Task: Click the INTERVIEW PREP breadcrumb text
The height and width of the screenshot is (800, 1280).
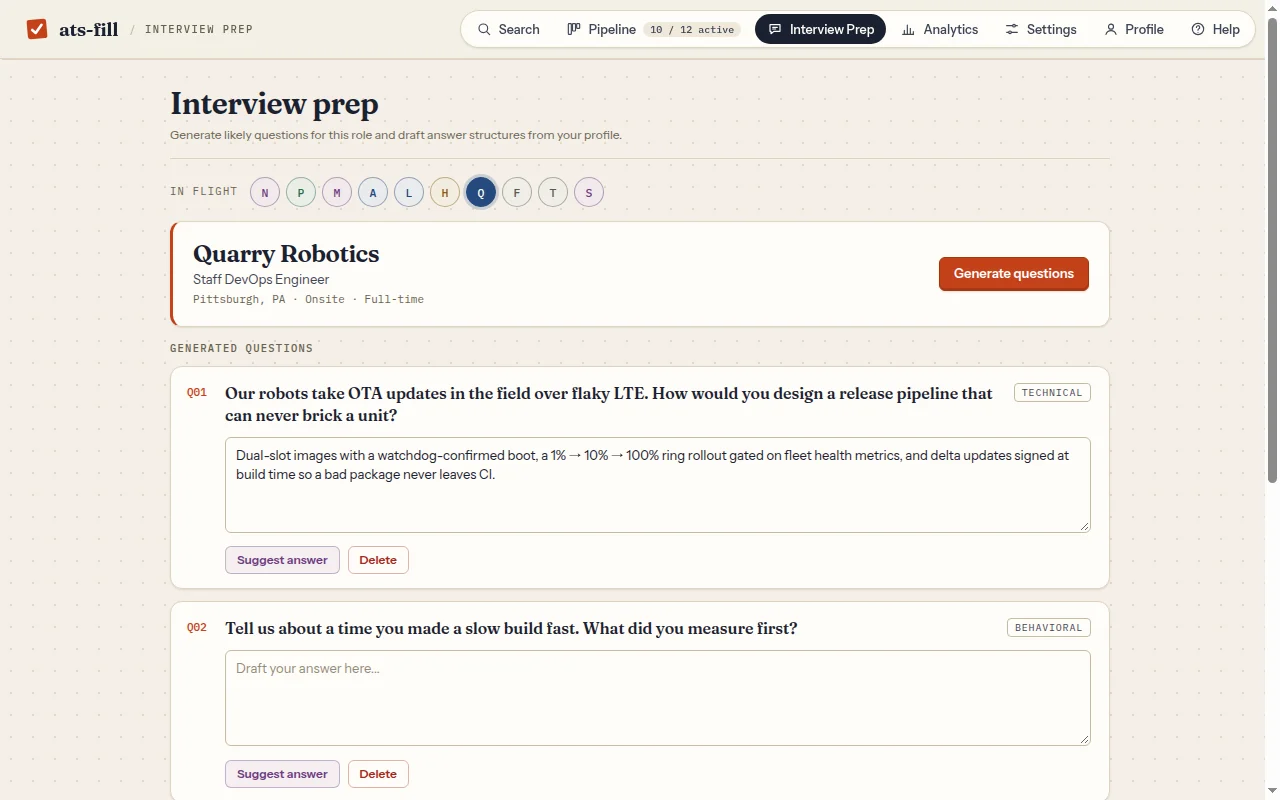Action: (x=199, y=29)
